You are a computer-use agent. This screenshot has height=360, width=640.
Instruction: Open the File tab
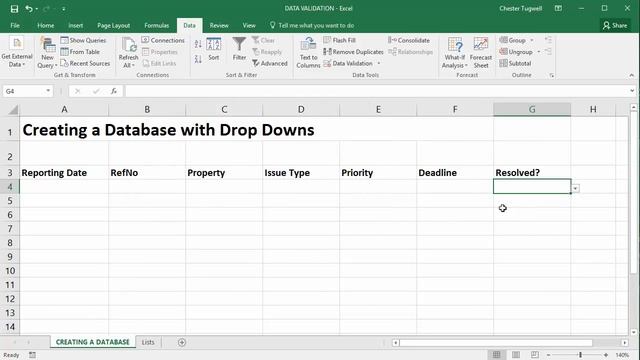(x=15, y=25)
